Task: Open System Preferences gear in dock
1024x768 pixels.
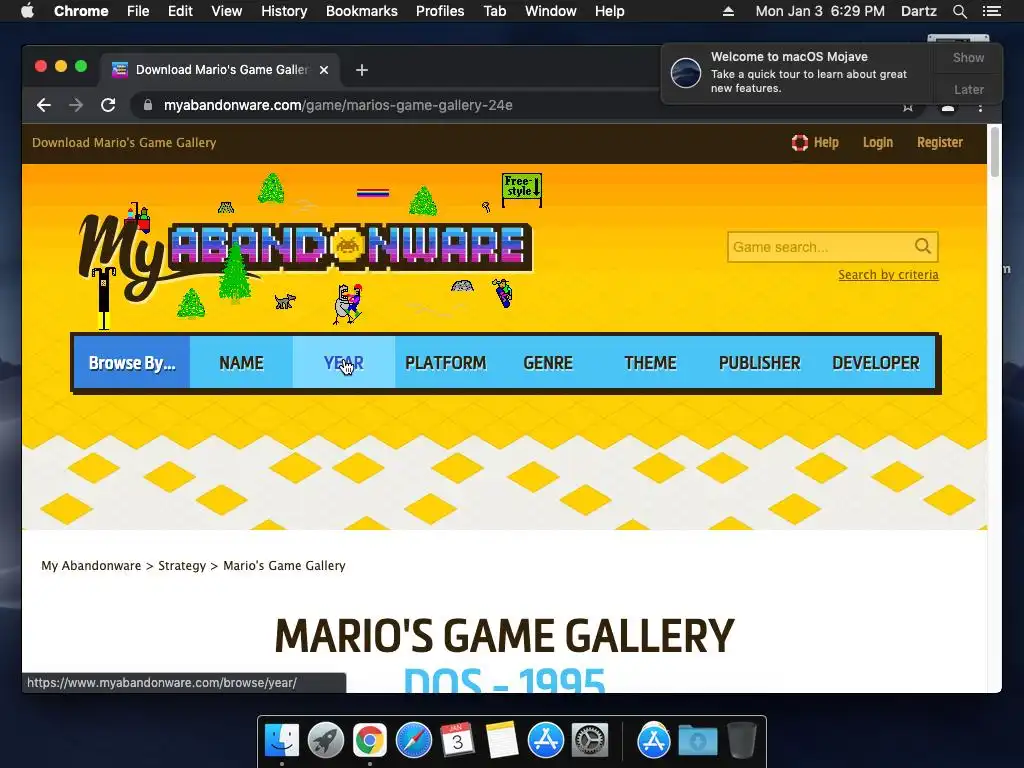Action: coord(590,741)
